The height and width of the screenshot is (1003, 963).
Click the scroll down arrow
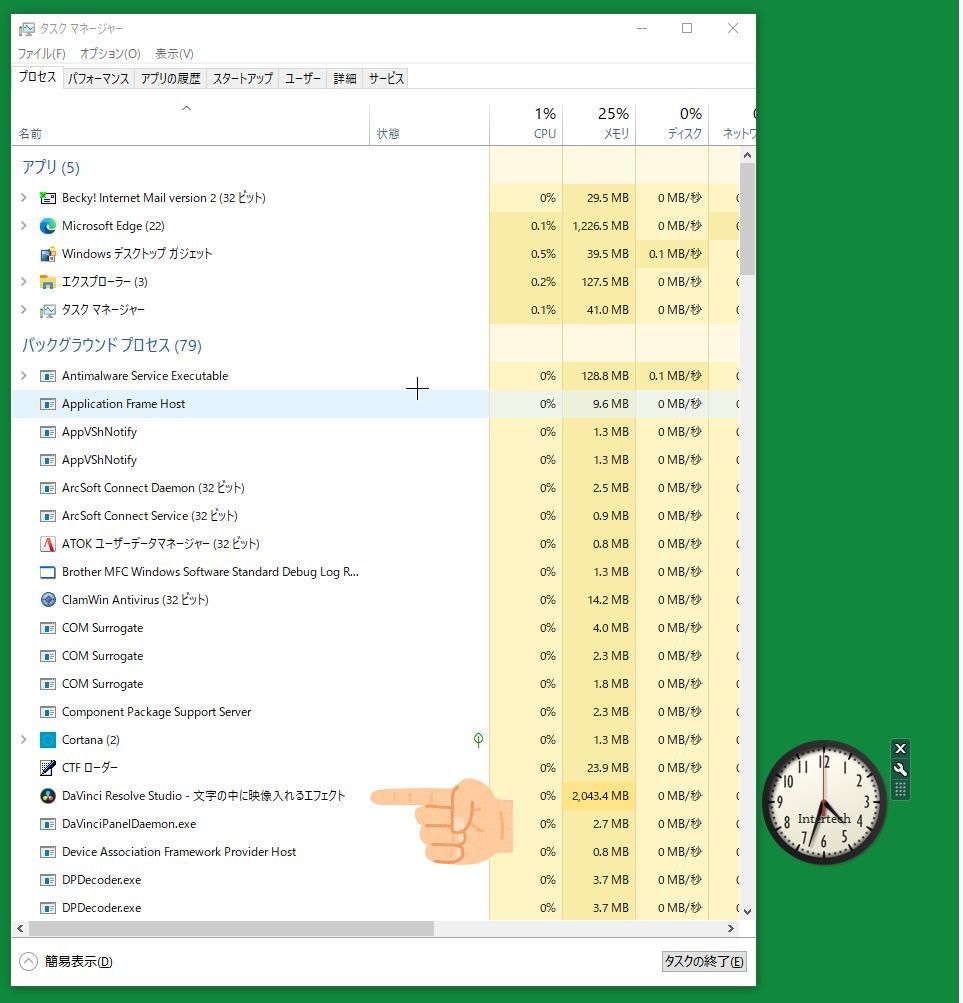click(747, 912)
